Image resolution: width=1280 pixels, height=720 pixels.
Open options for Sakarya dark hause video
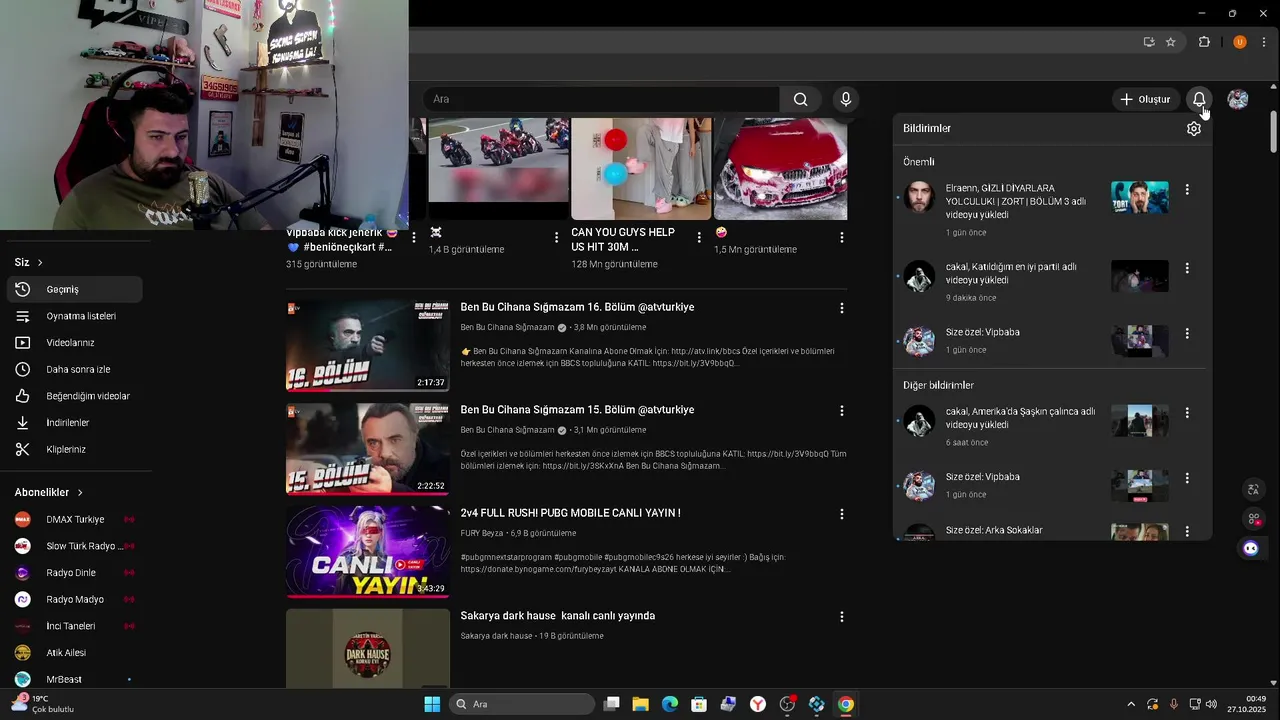pyautogui.click(x=842, y=617)
